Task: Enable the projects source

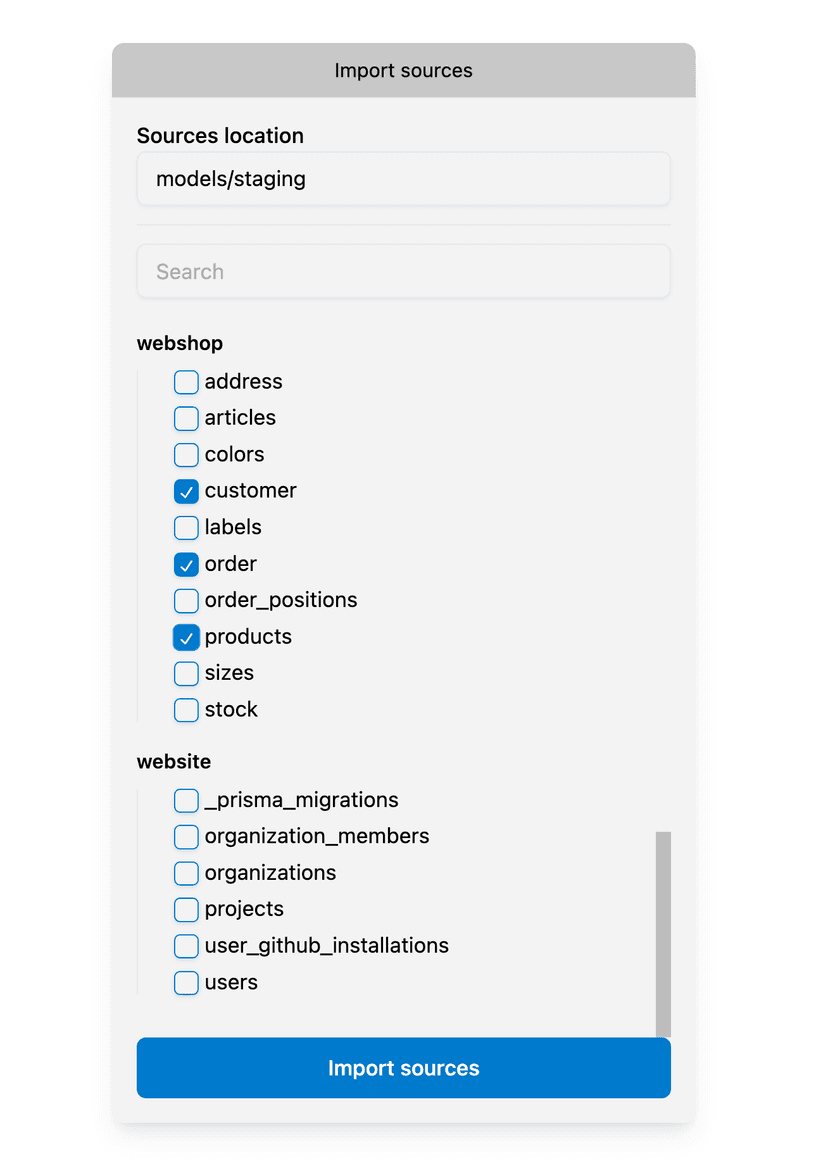Action: point(186,910)
